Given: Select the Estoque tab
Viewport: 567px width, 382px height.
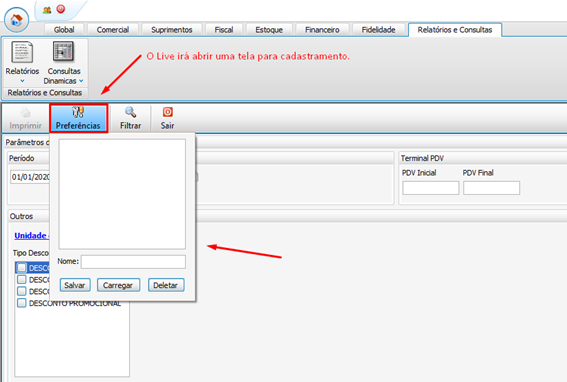Looking at the screenshot, I should pyautogui.click(x=269, y=30).
